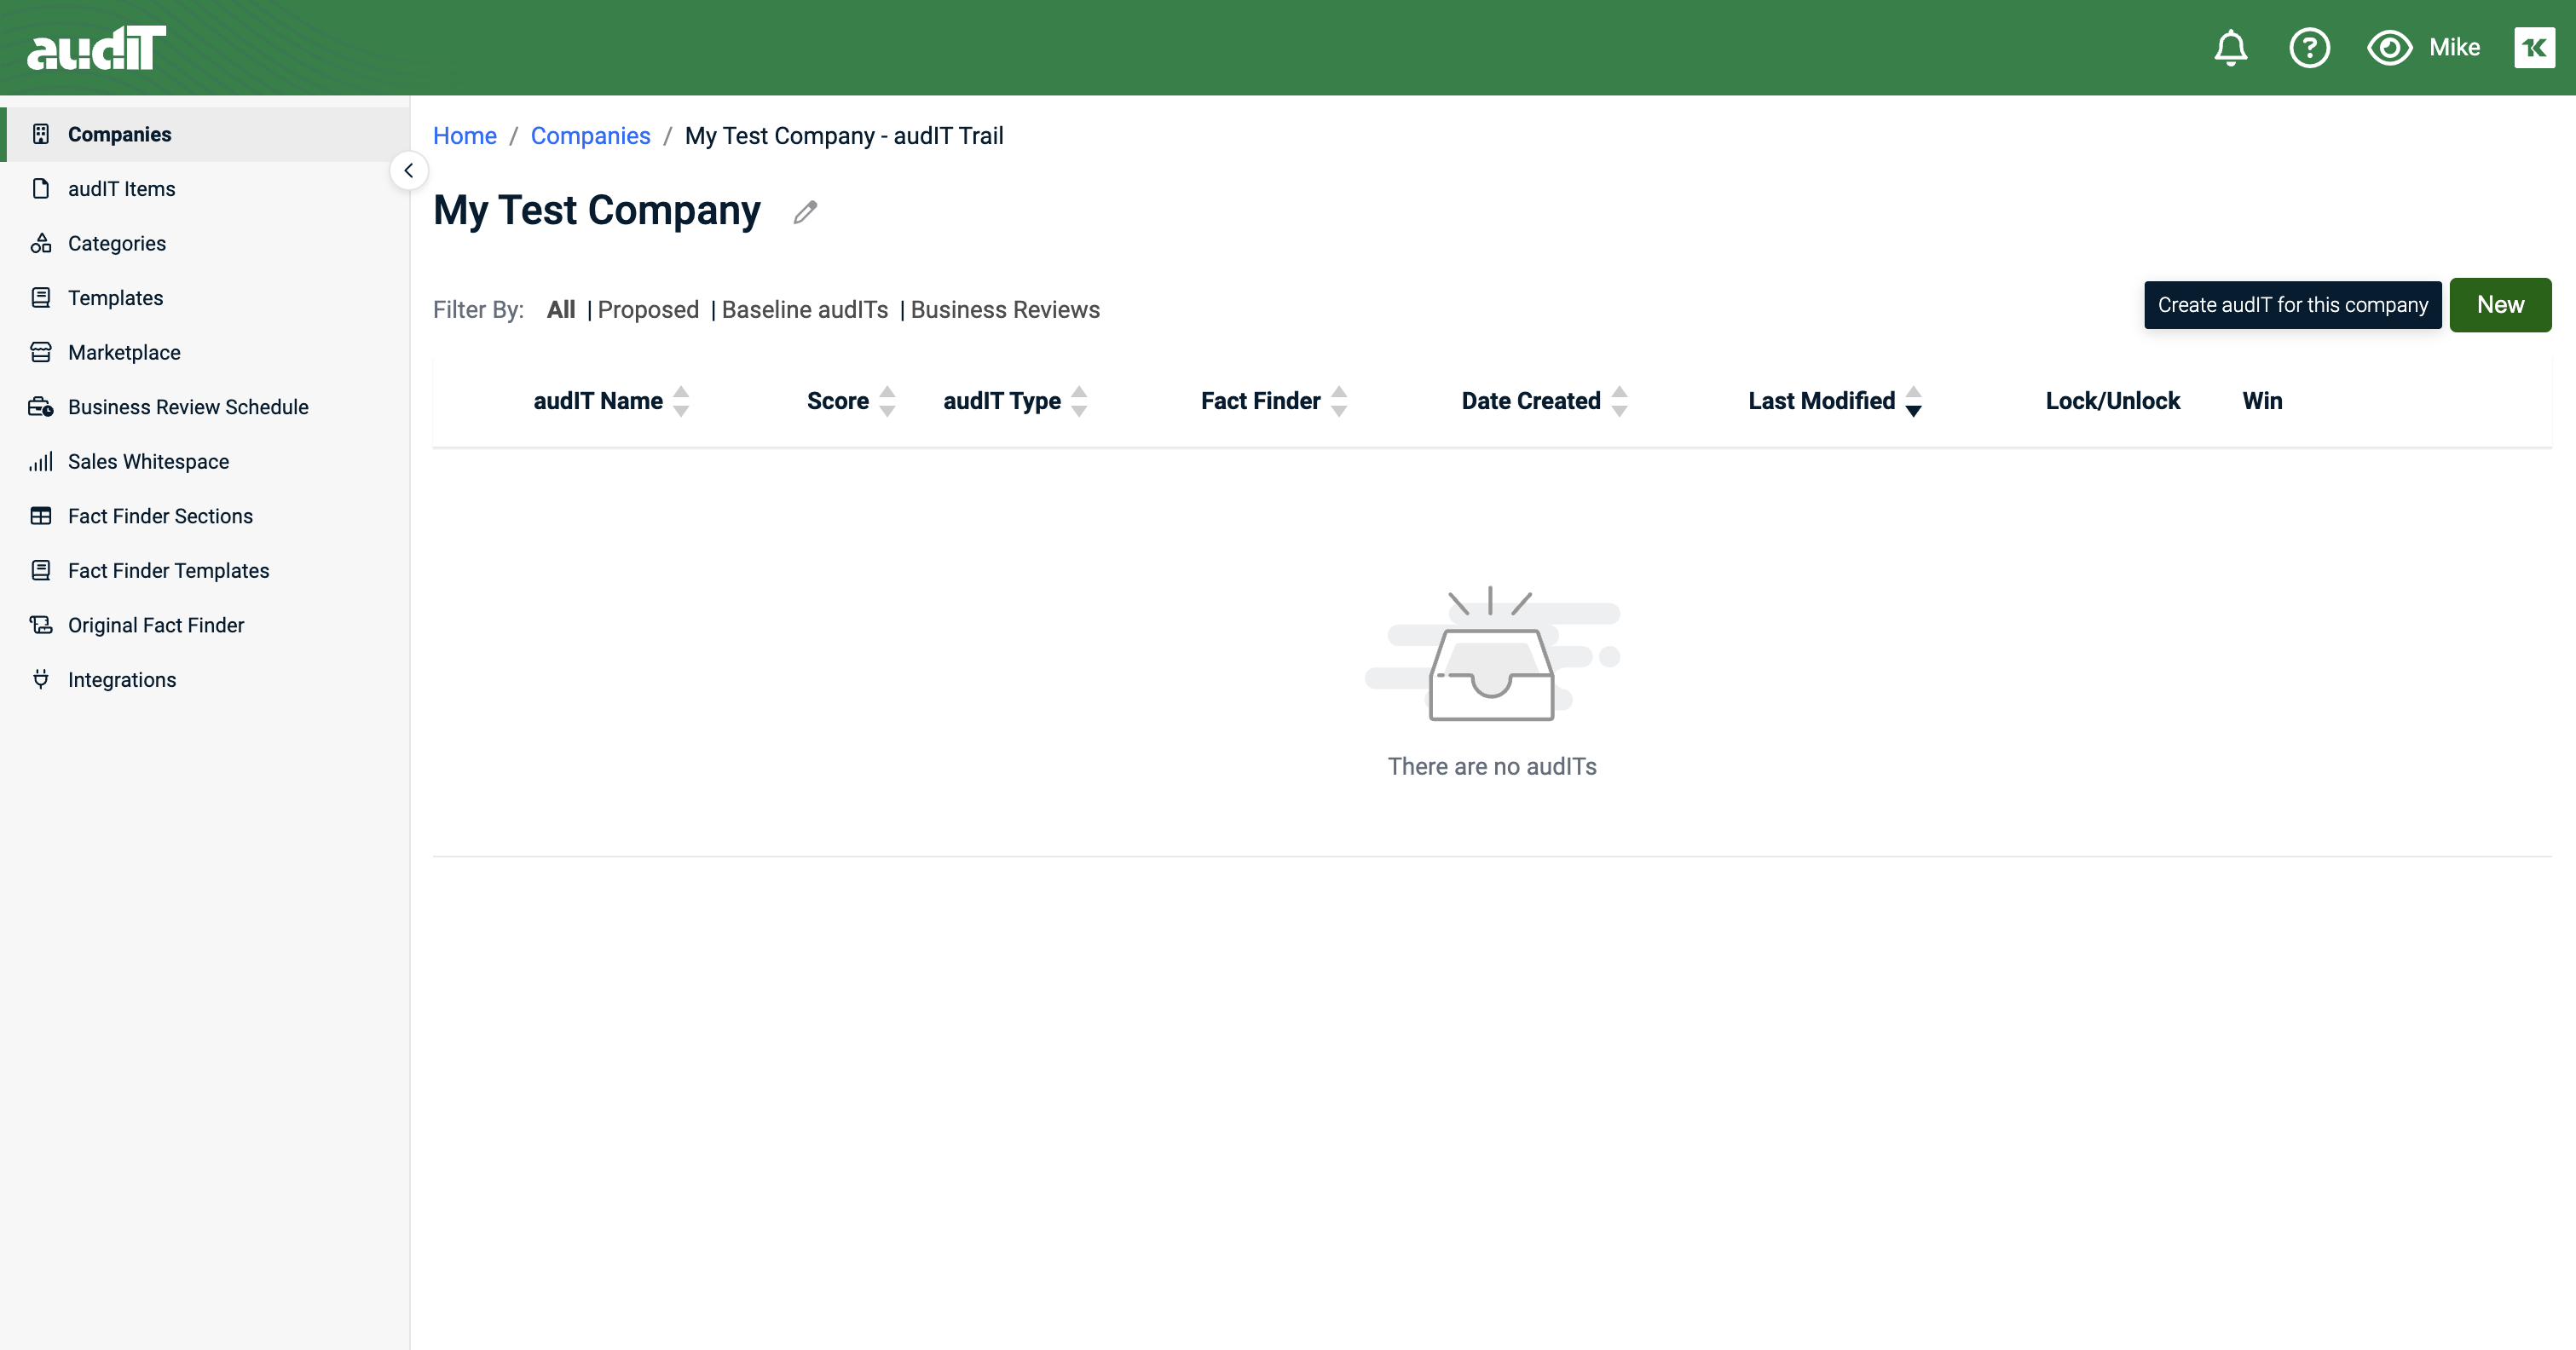Open the help question mark icon

pyautogui.click(x=2309, y=48)
